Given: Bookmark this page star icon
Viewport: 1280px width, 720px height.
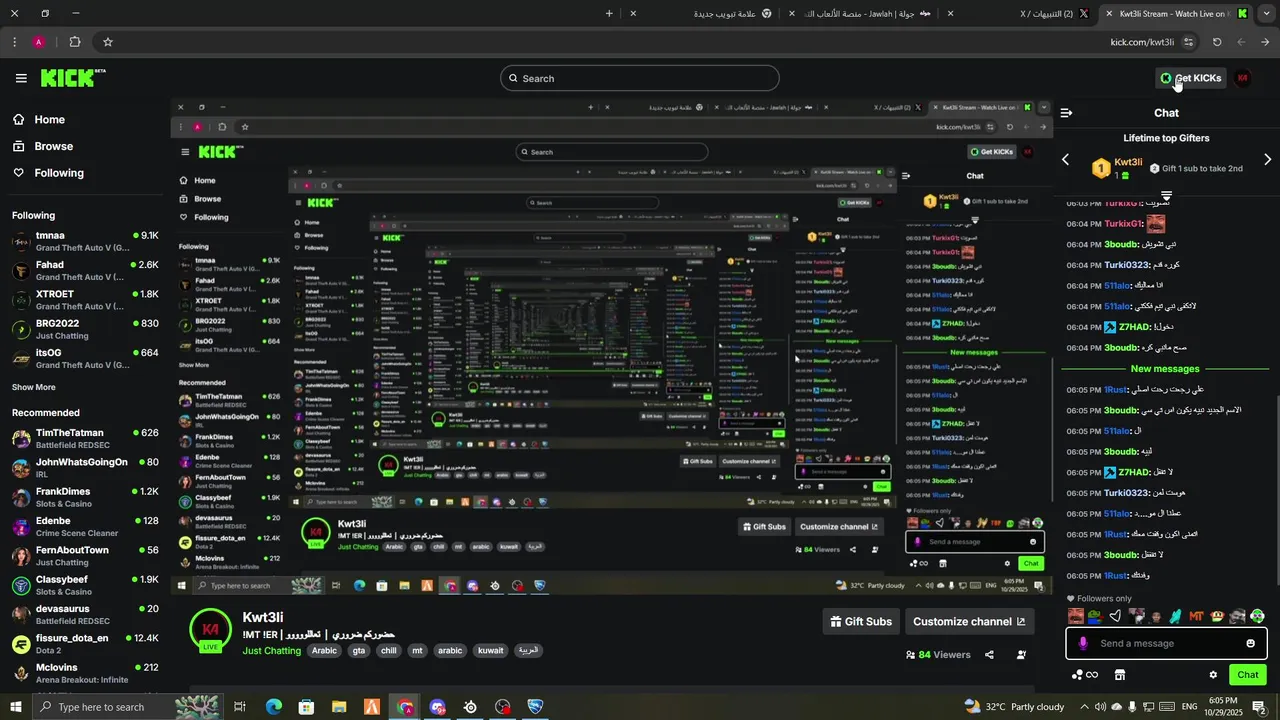Looking at the screenshot, I should pyautogui.click(x=108, y=42).
